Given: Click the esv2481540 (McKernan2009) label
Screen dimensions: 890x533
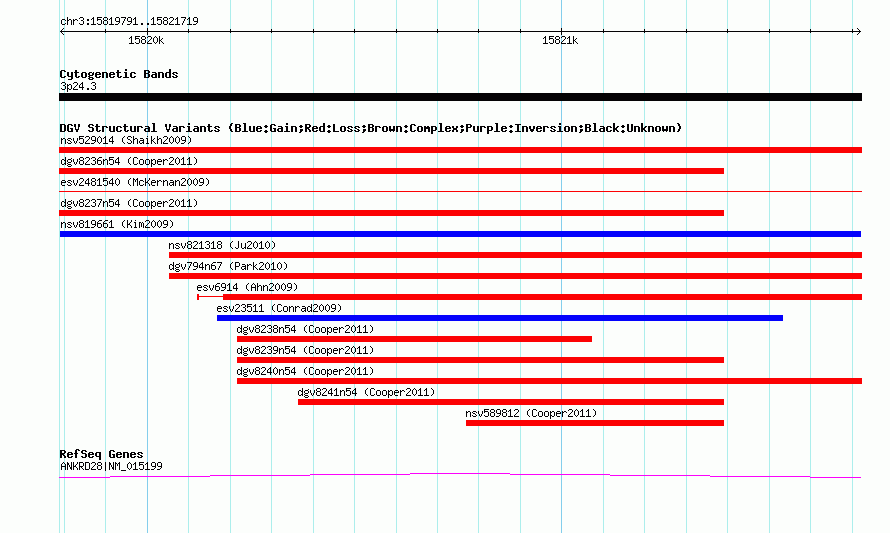Looking at the screenshot, I should click(x=135, y=182).
